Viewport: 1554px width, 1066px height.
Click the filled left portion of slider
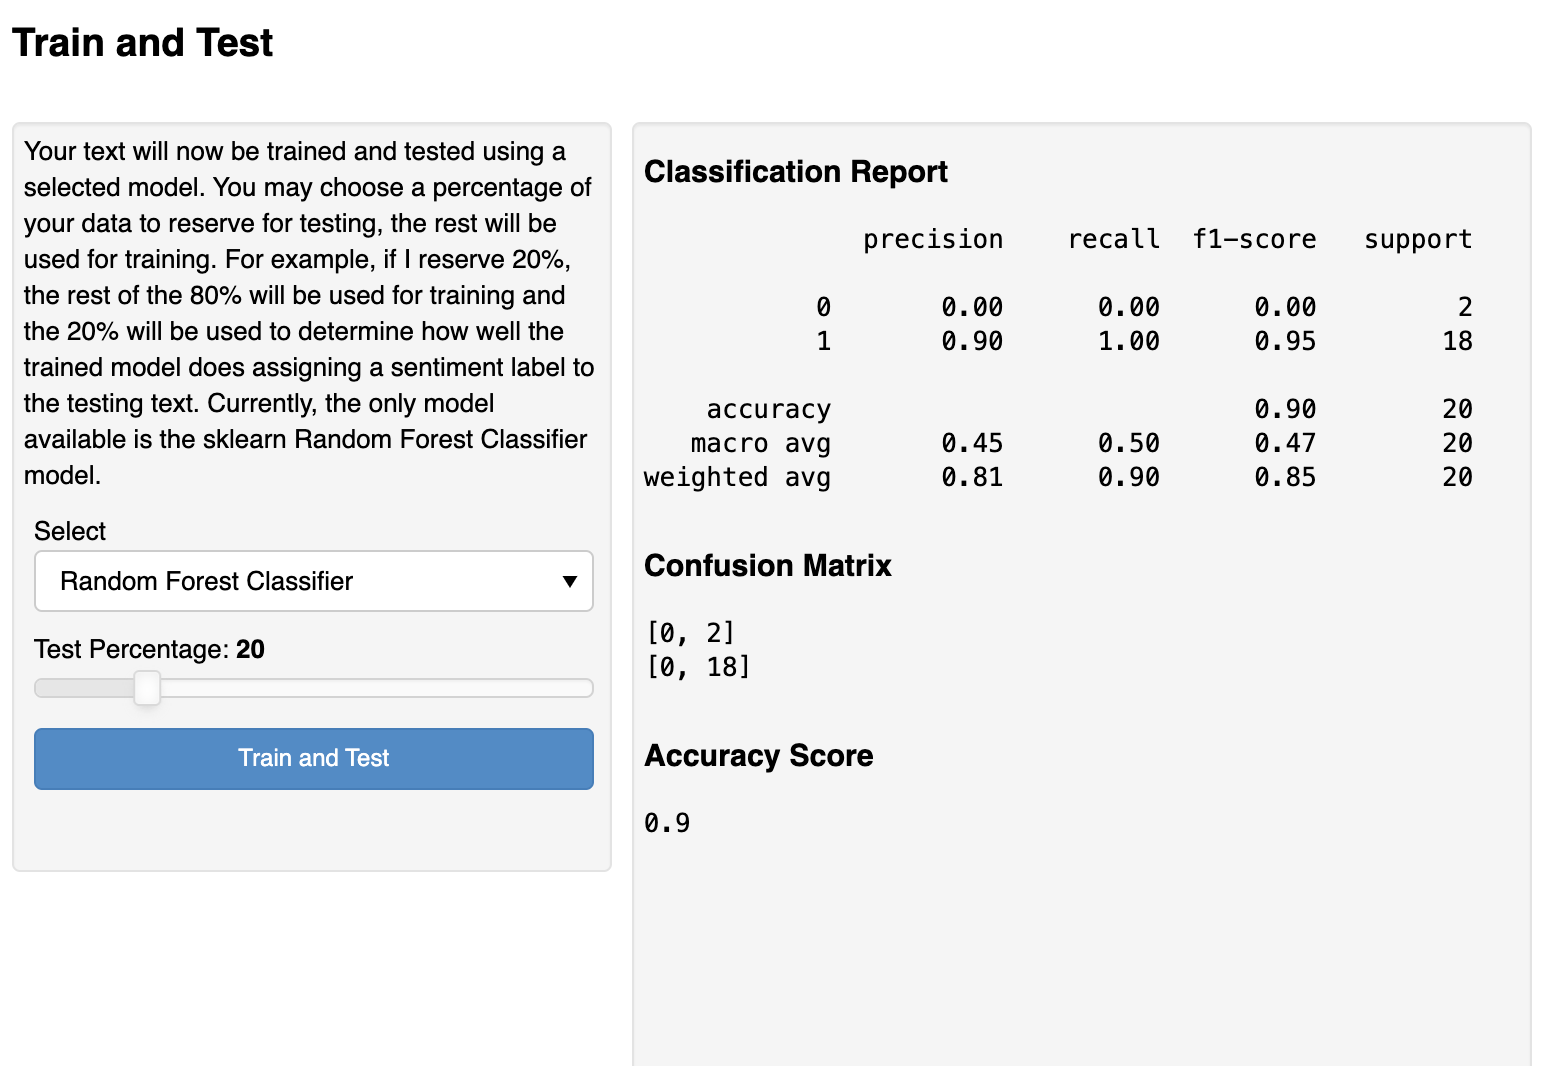tap(85, 688)
